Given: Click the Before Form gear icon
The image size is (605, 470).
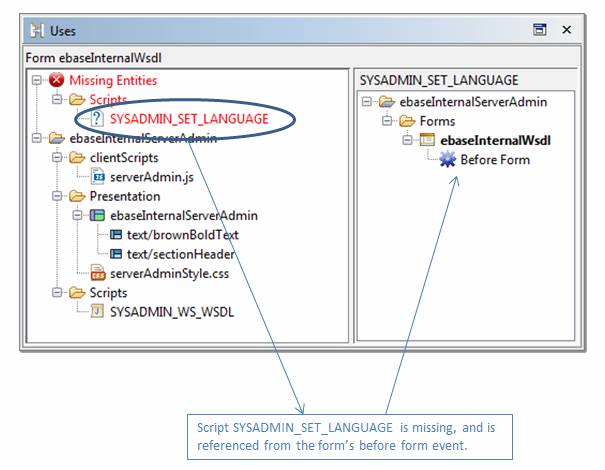Looking at the screenshot, I should point(447,159).
